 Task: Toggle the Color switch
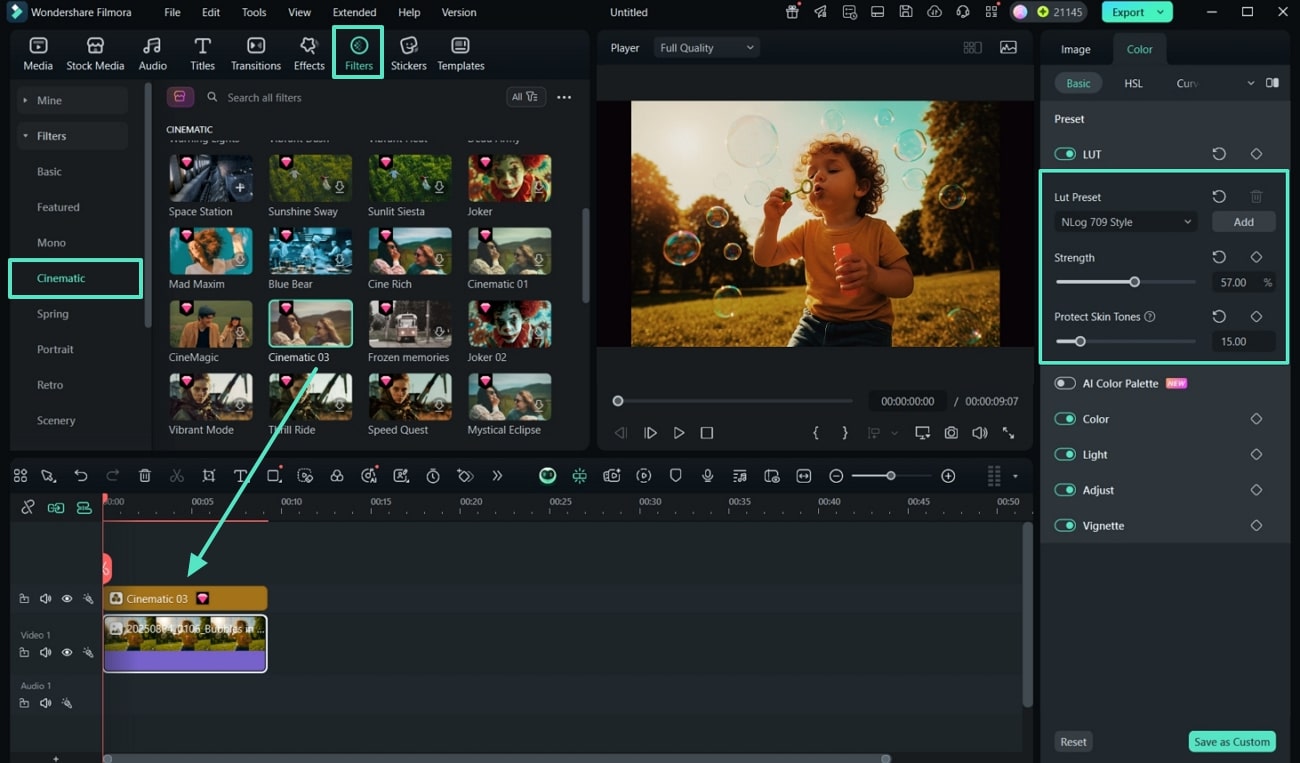point(1065,419)
